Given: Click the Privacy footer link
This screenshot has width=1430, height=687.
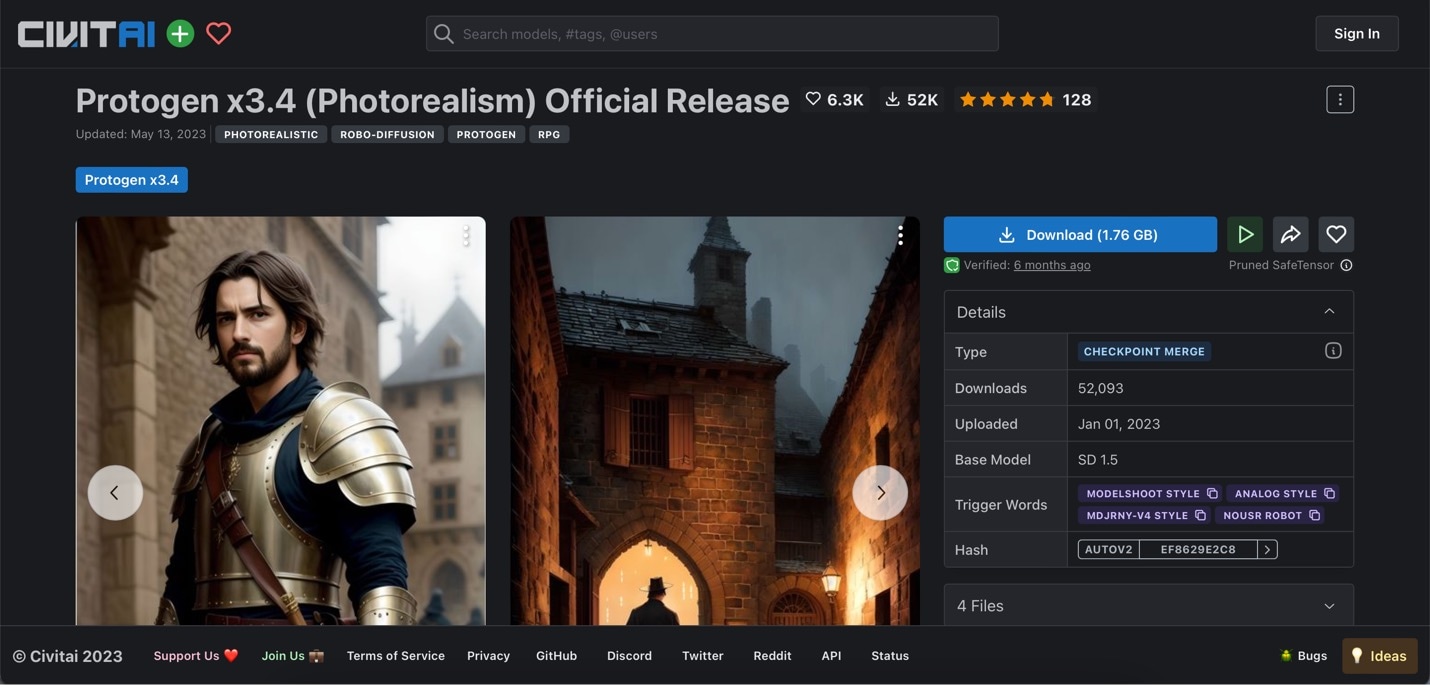Looking at the screenshot, I should tap(488, 656).
